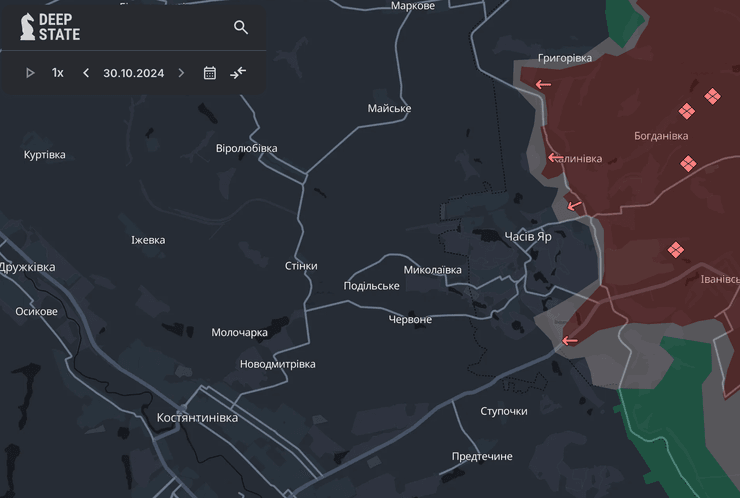This screenshot has height=498, width=740.
Task: Click the compare arrows icon
Action: click(x=238, y=73)
